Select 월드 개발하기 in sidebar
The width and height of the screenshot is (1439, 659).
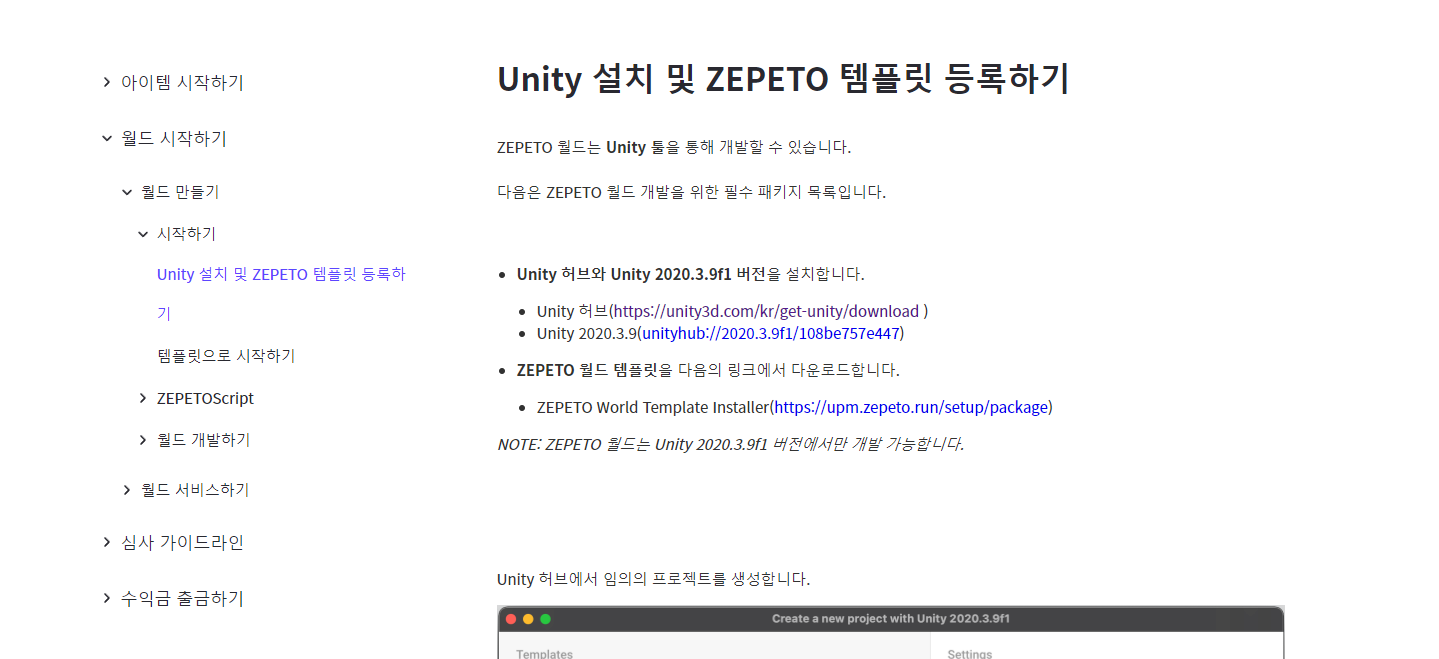[x=203, y=440]
